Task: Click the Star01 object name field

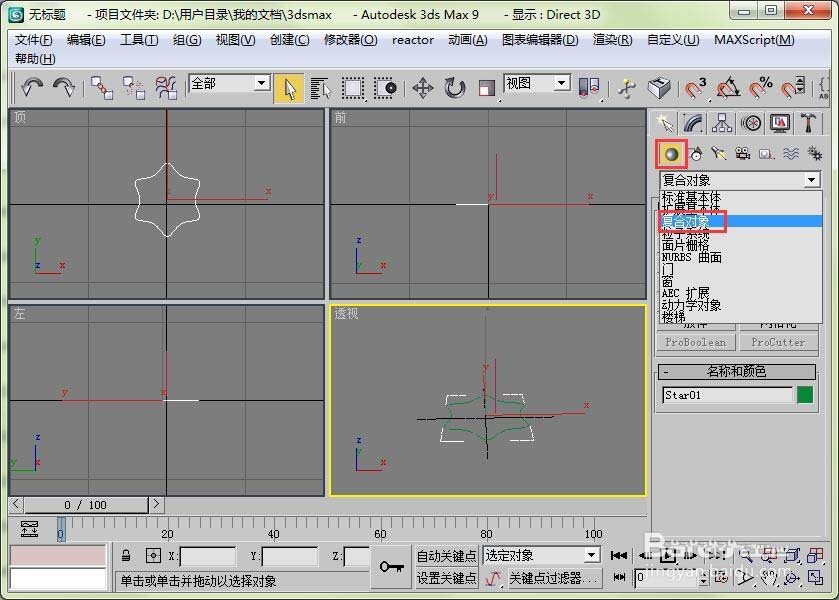Action: pos(727,395)
